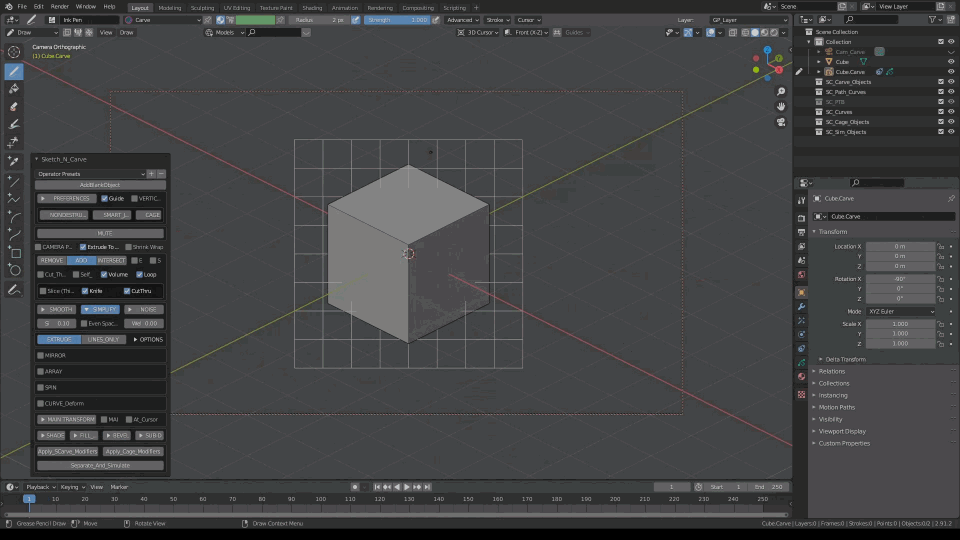
Task: Open the XYZ Euler rotation mode dropdown
Action: coord(900,311)
